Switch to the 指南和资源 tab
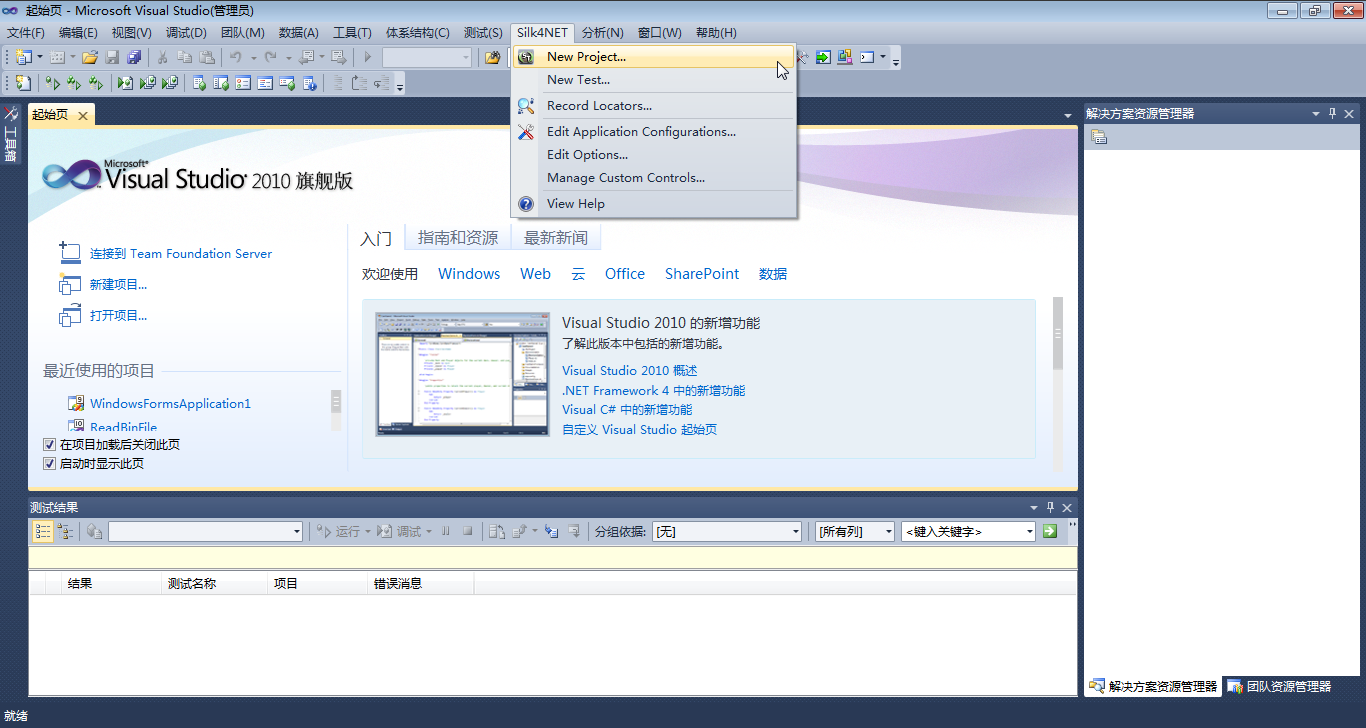Screen dimensions: 1366x728 click(457, 238)
